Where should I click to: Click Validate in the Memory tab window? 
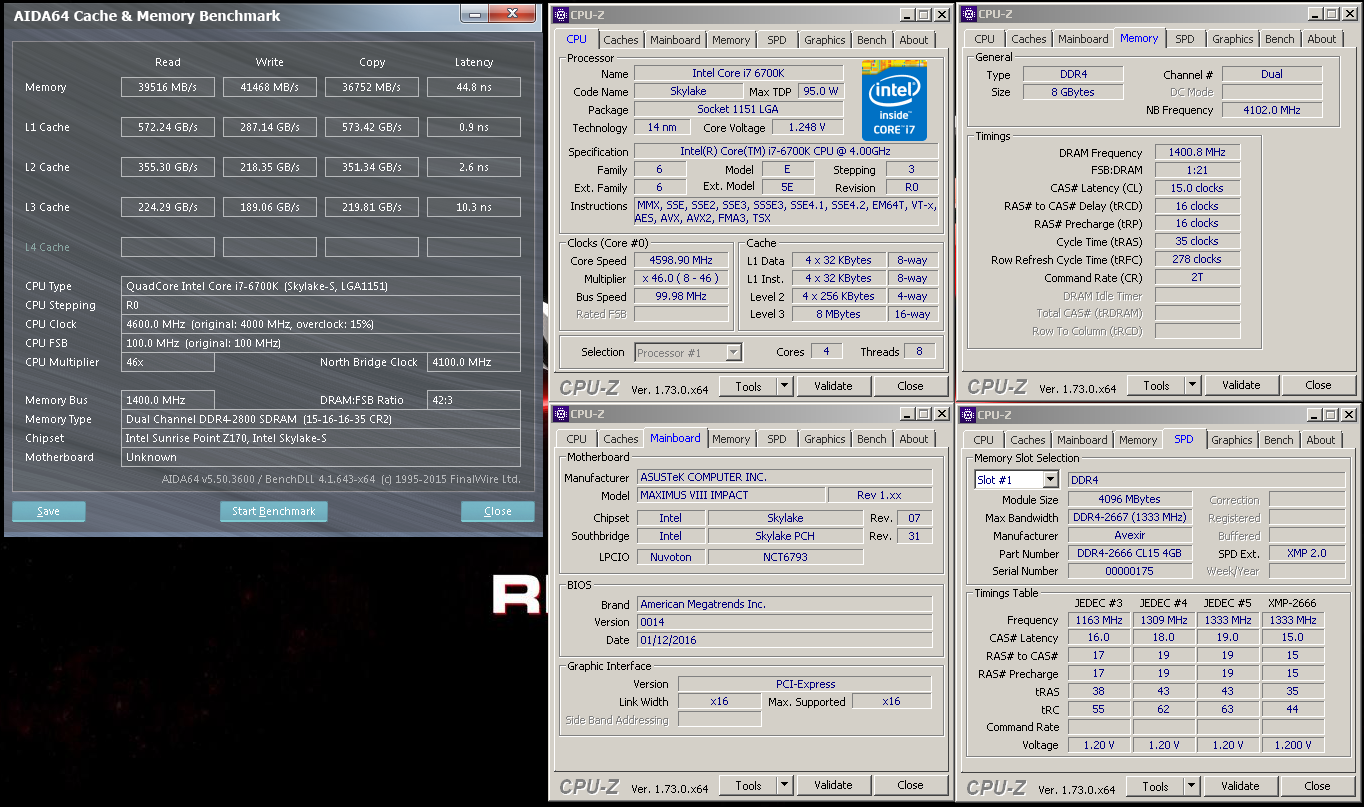pos(1241,385)
